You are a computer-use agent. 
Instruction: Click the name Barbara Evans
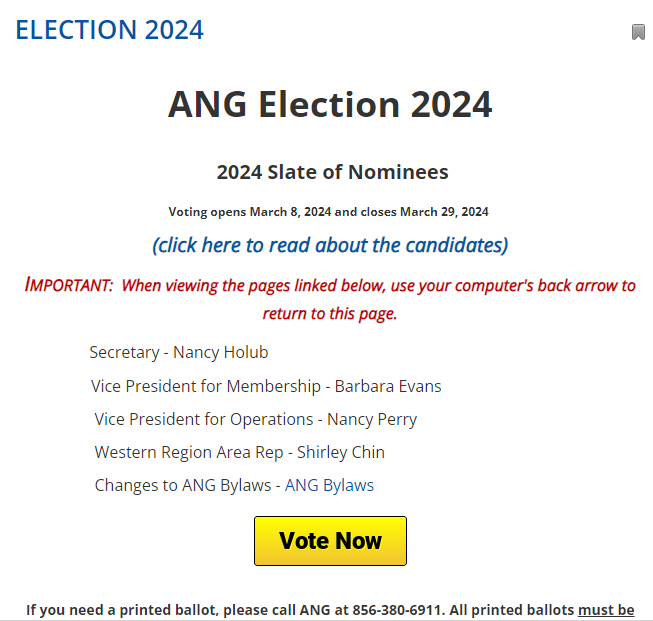tap(388, 386)
